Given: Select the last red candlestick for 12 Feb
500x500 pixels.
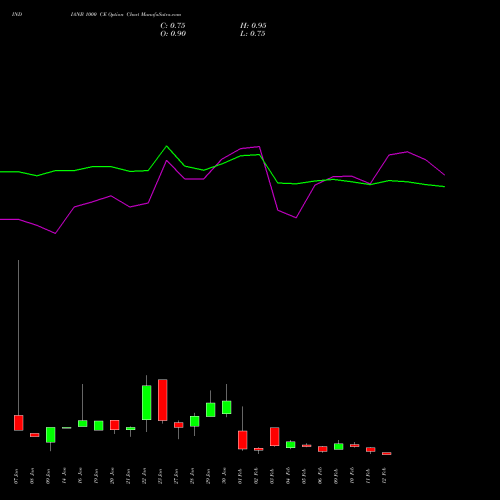Looking at the screenshot, I should point(387,453).
